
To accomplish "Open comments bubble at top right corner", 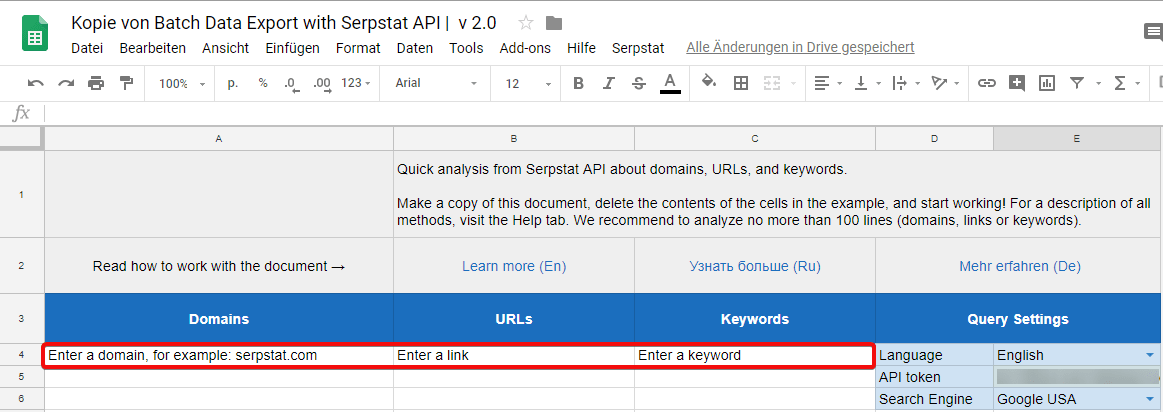I will click(x=1154, y=30).
